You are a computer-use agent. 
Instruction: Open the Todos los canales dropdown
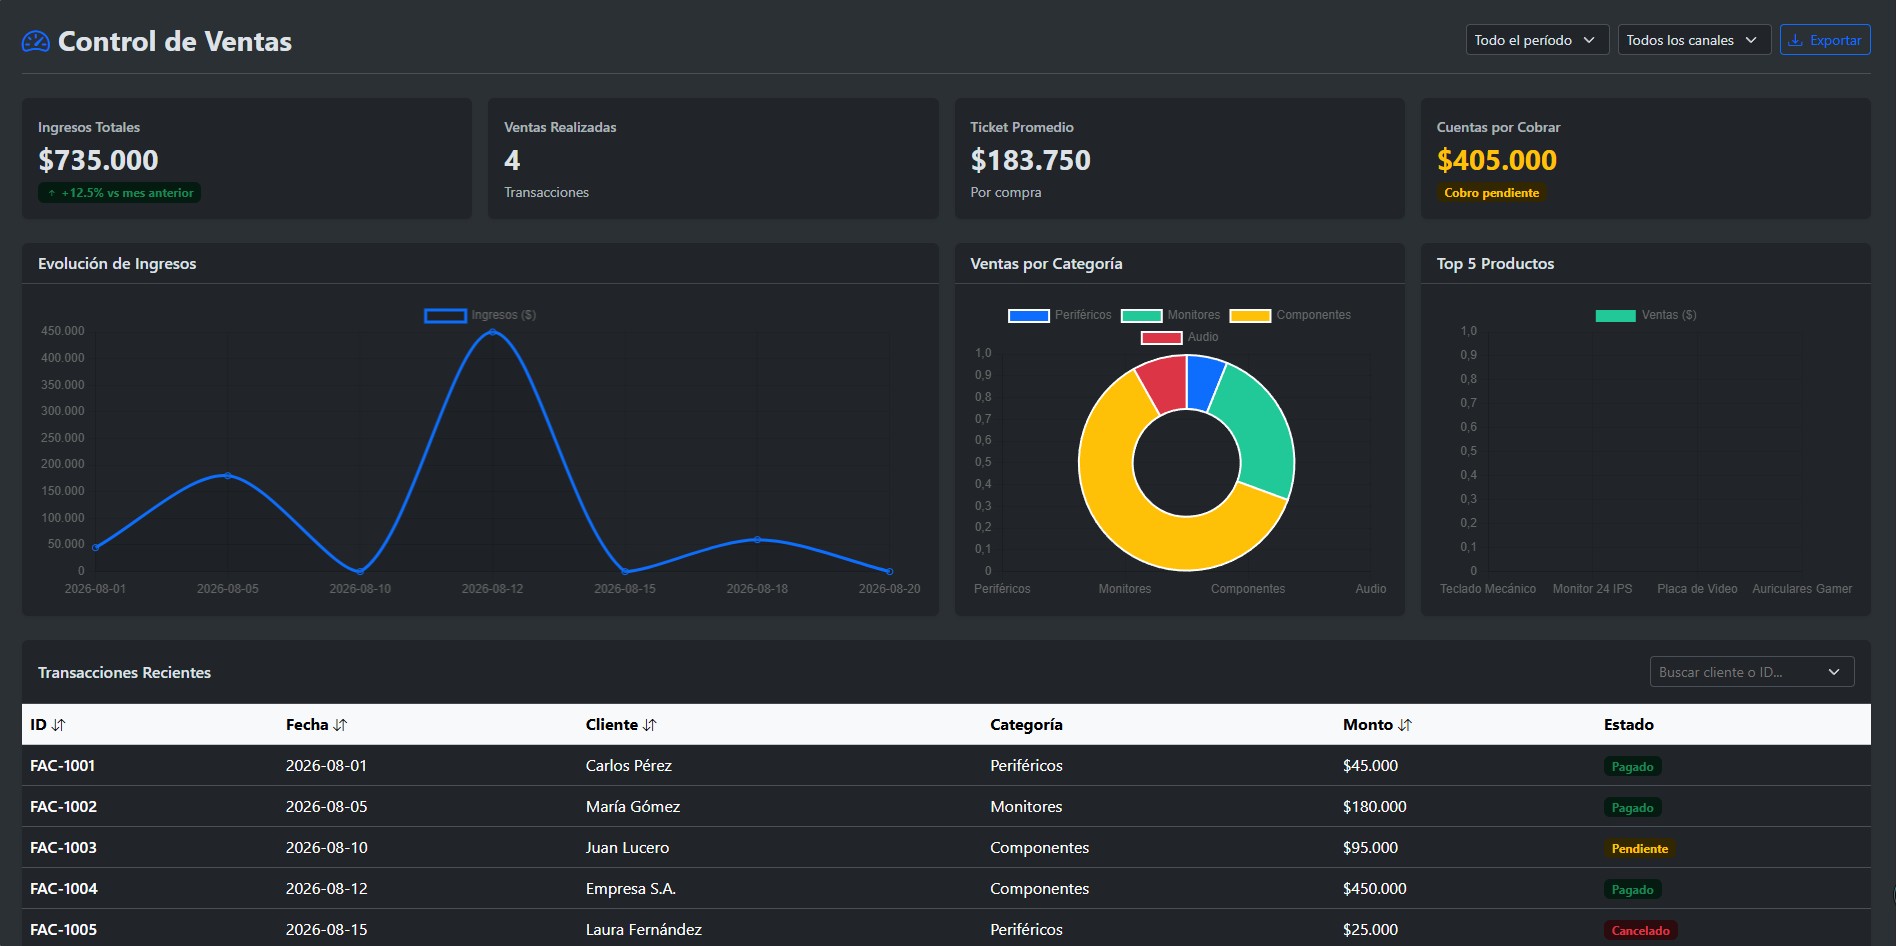(1694, 40)
